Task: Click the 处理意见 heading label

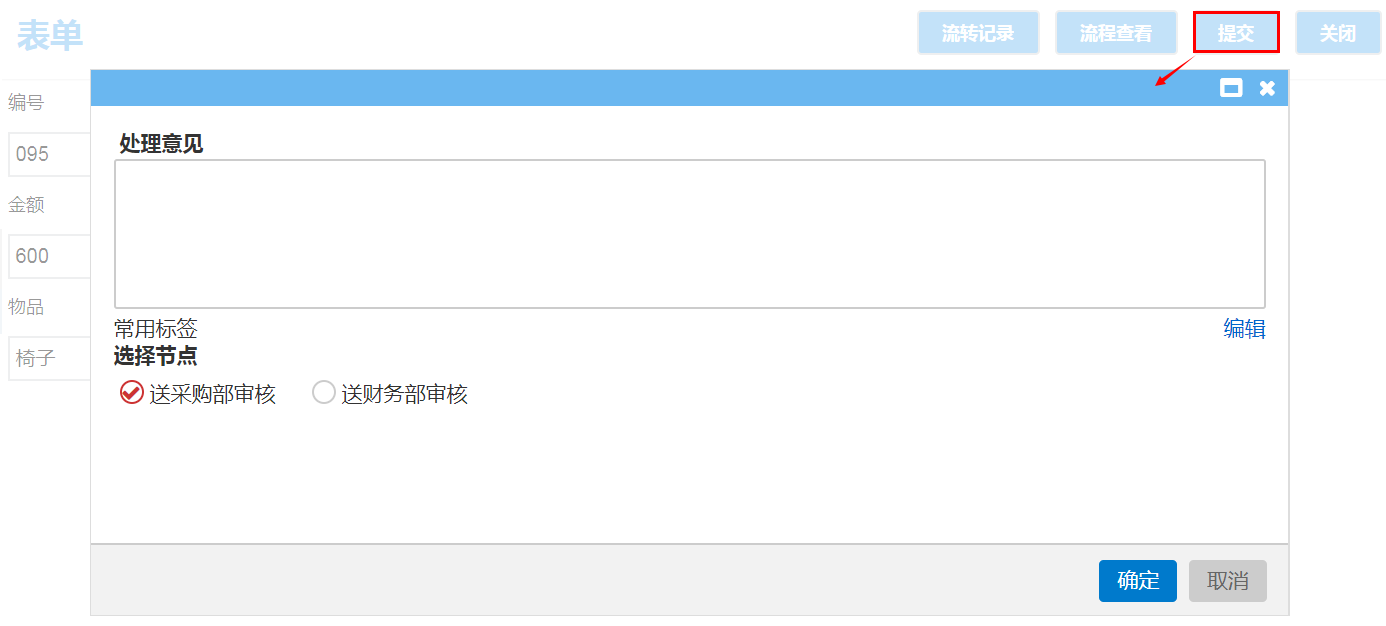Action: (161, 144)
